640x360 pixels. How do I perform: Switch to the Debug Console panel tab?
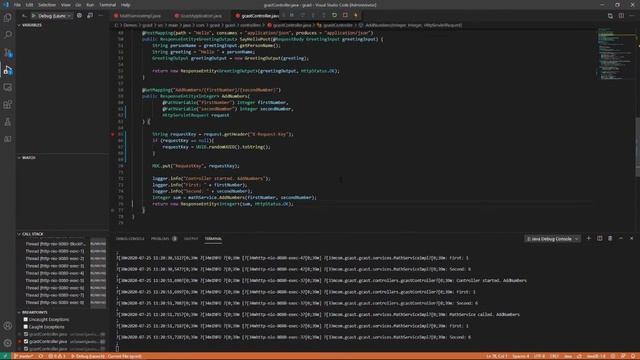[130, 239]
